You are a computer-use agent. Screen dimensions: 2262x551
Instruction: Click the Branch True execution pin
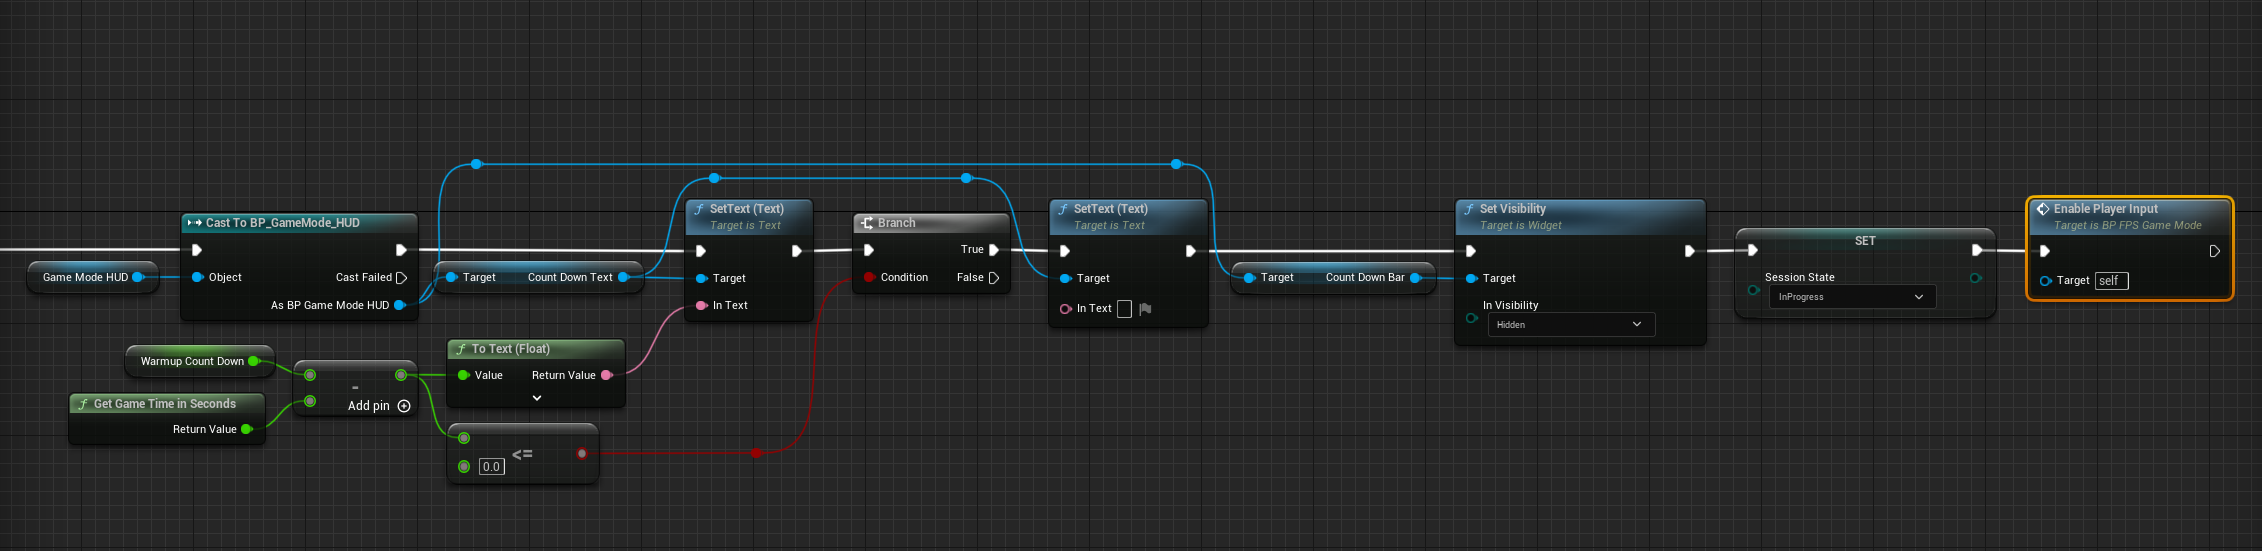pos(994,250)
